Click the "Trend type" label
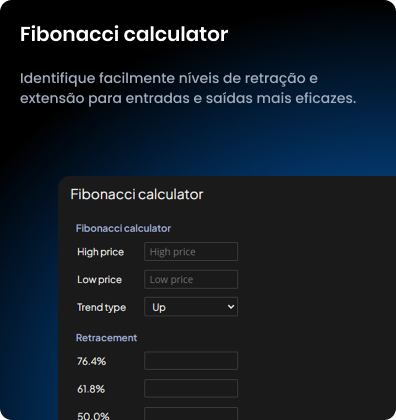Screen dimensions: 396x420 tap(101, 307)
